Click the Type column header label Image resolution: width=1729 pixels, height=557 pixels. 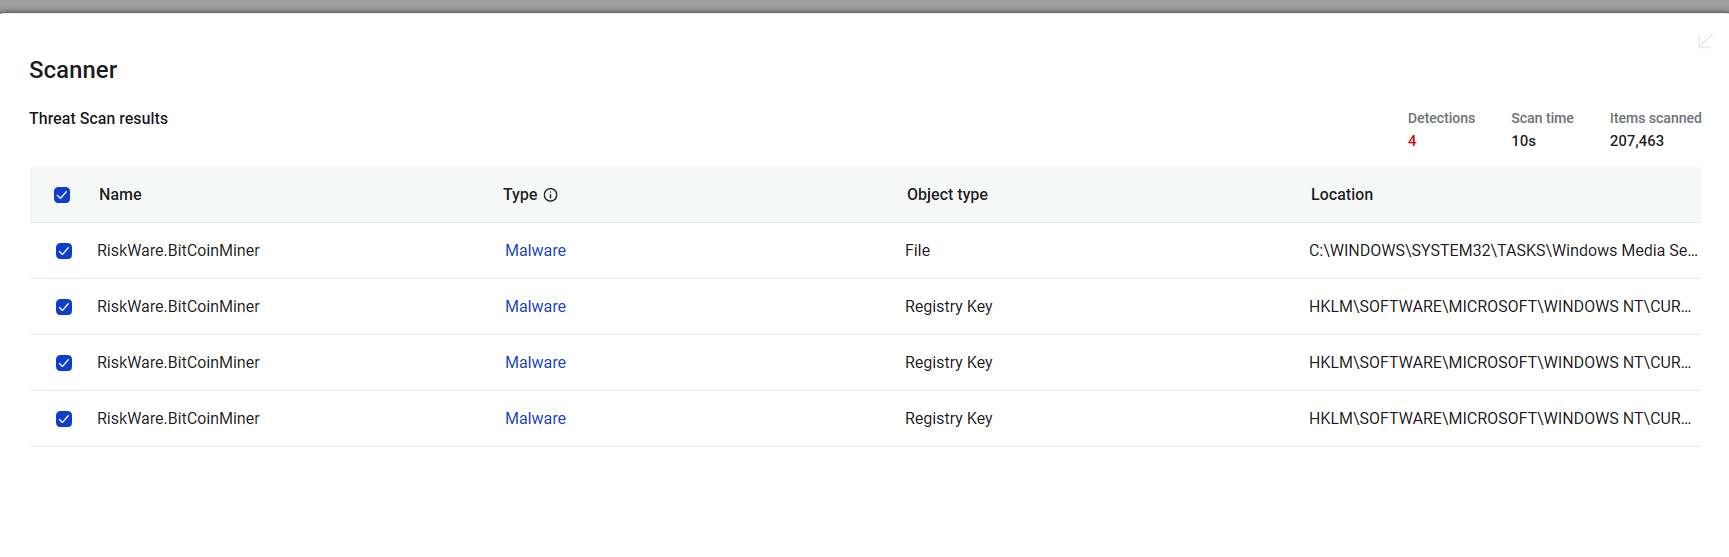pyautogui.click(x=520, y=195)
